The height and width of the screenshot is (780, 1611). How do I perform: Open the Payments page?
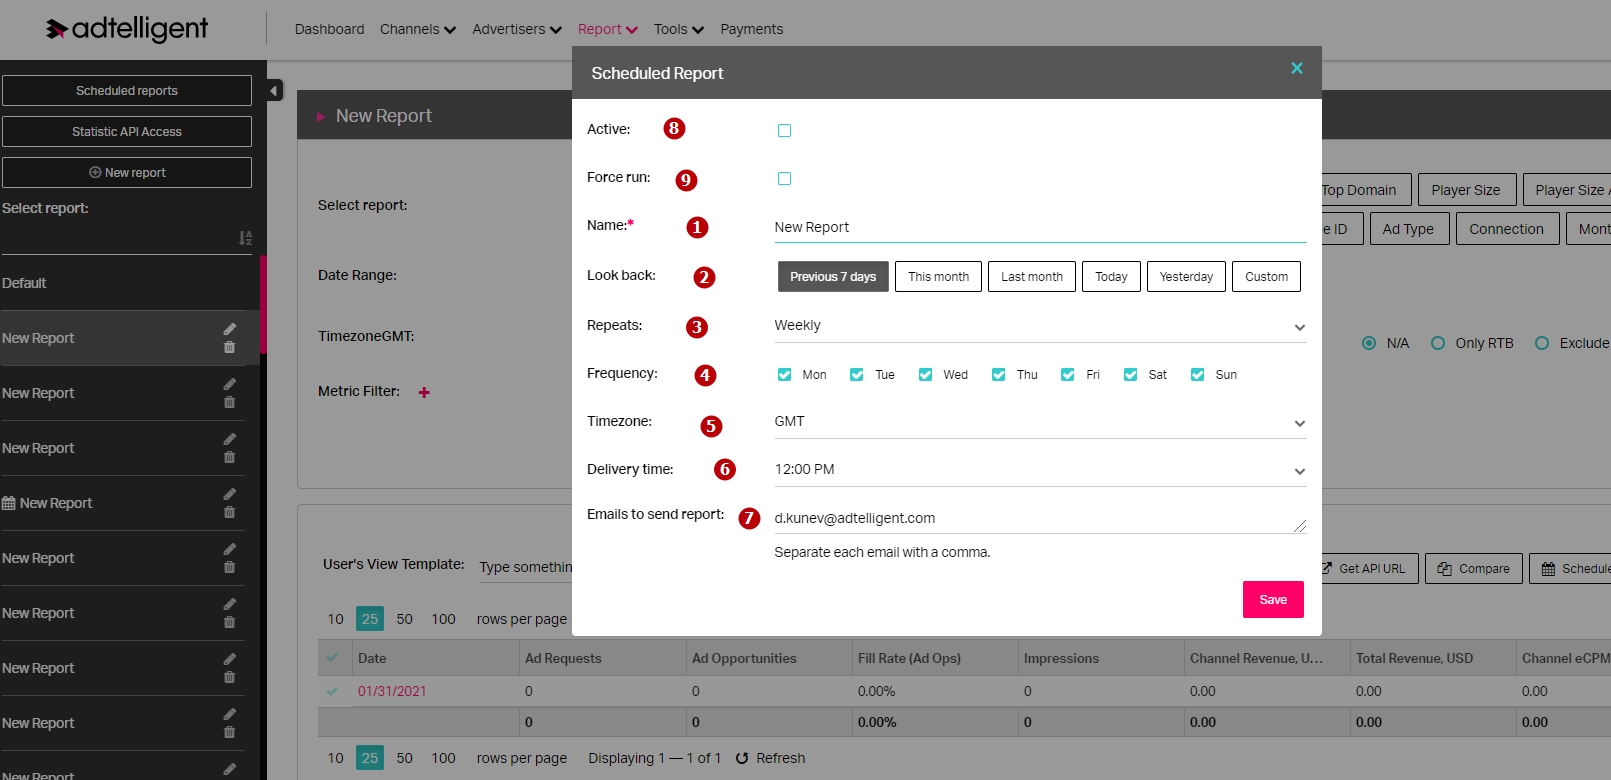tap(751, 29)
